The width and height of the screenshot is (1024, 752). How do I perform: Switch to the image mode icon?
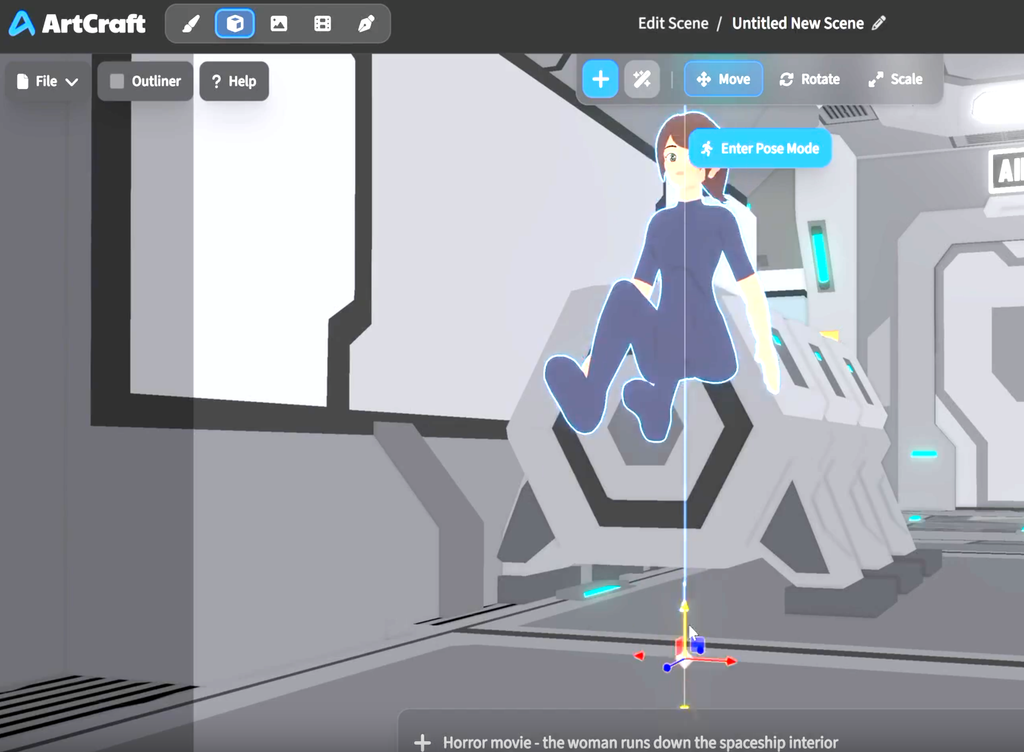click(279, 24)
